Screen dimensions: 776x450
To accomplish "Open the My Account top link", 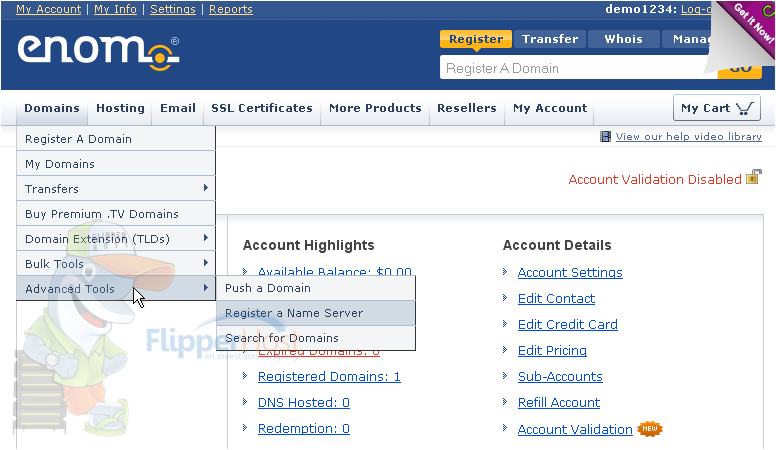I will point(48,9).
